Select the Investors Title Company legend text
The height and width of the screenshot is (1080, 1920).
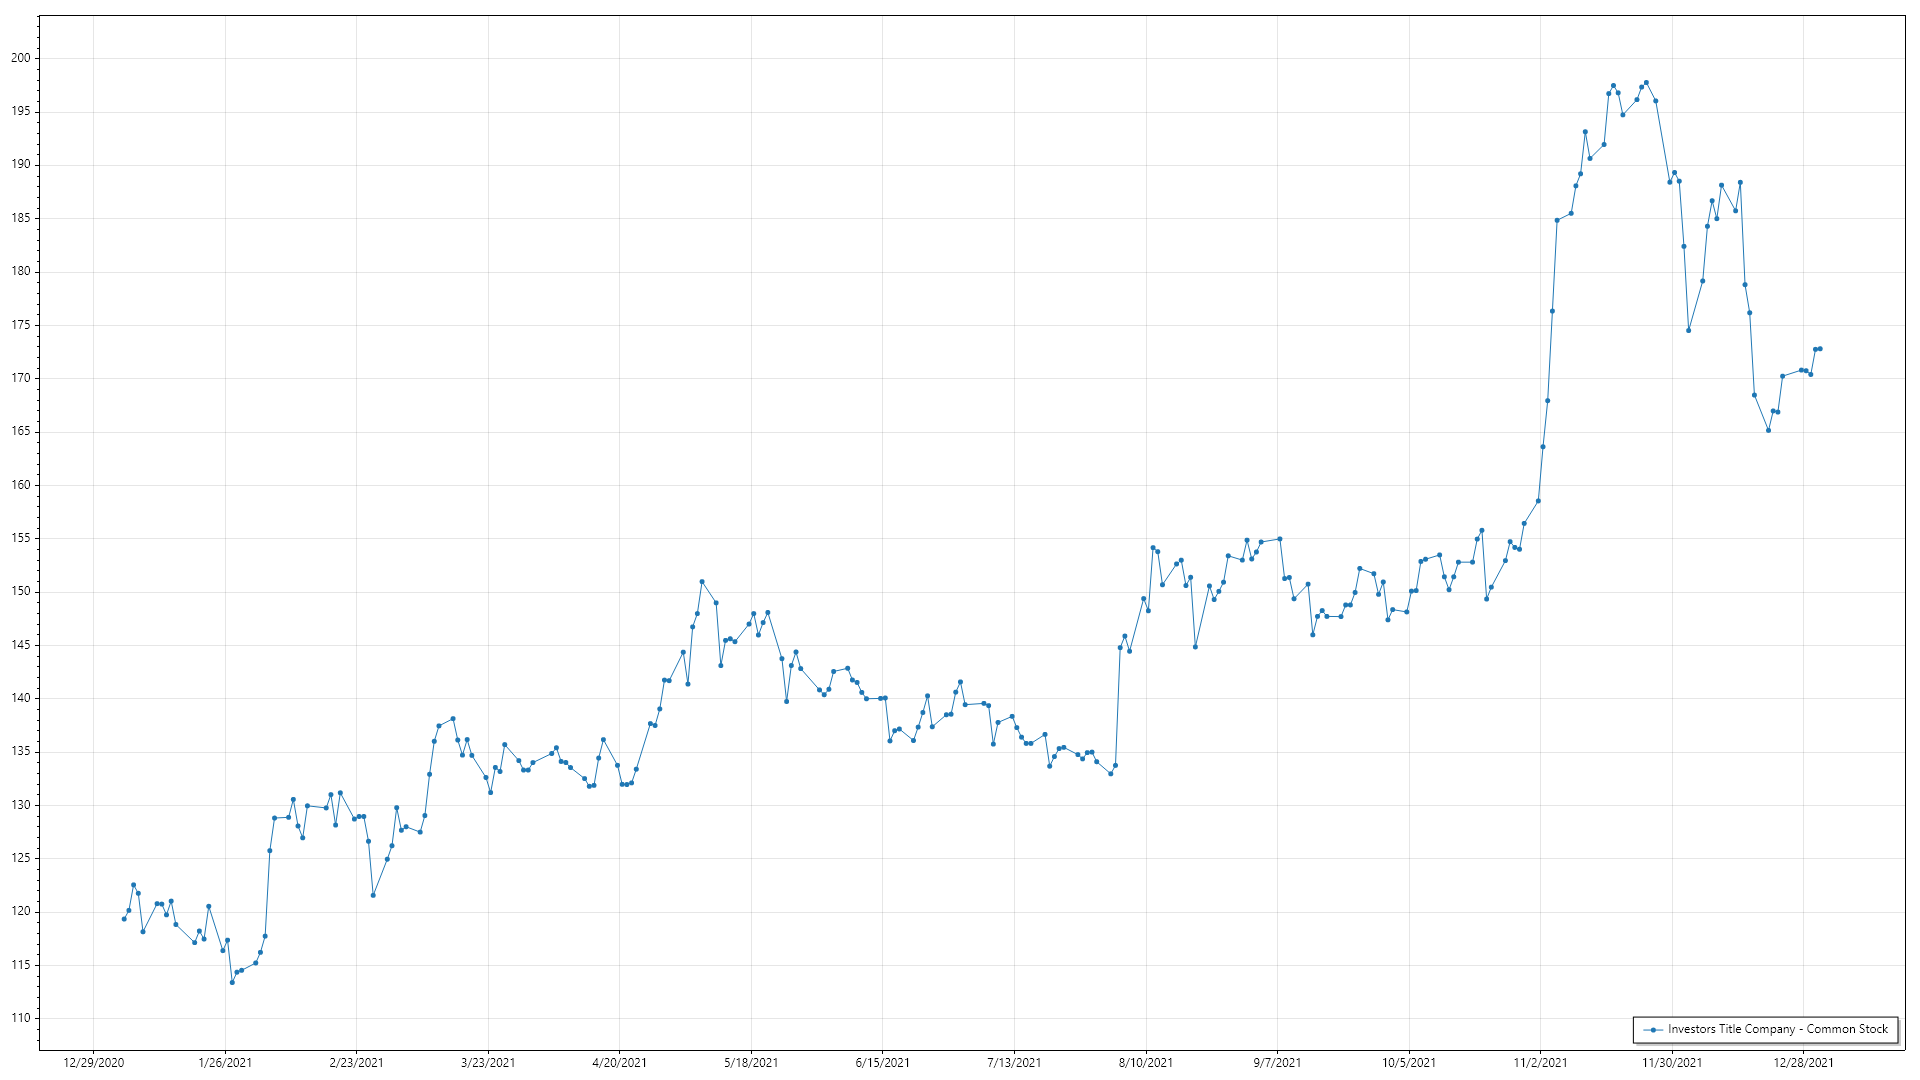1777,1029
